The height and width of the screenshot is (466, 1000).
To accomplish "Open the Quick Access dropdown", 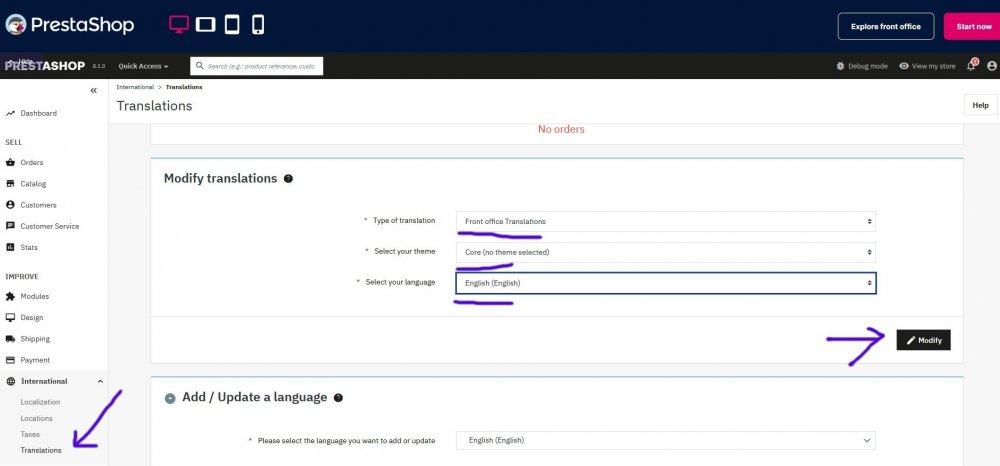I will click(143, 66).
